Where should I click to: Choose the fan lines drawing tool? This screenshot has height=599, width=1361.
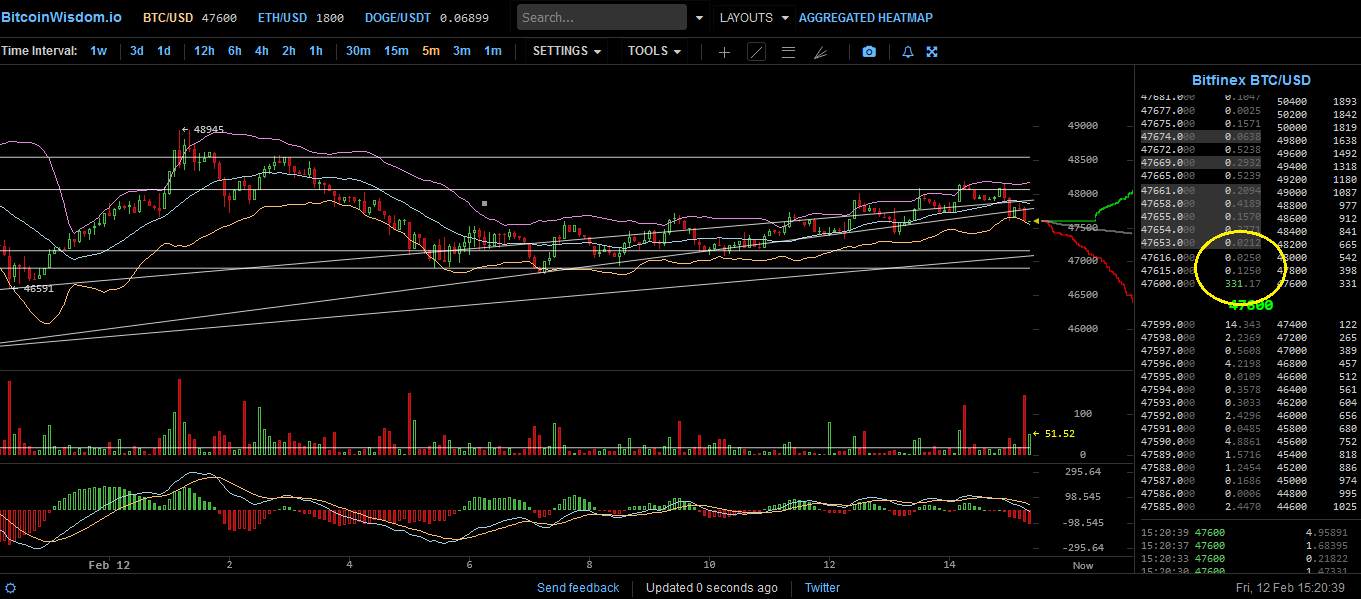(820, 52)
